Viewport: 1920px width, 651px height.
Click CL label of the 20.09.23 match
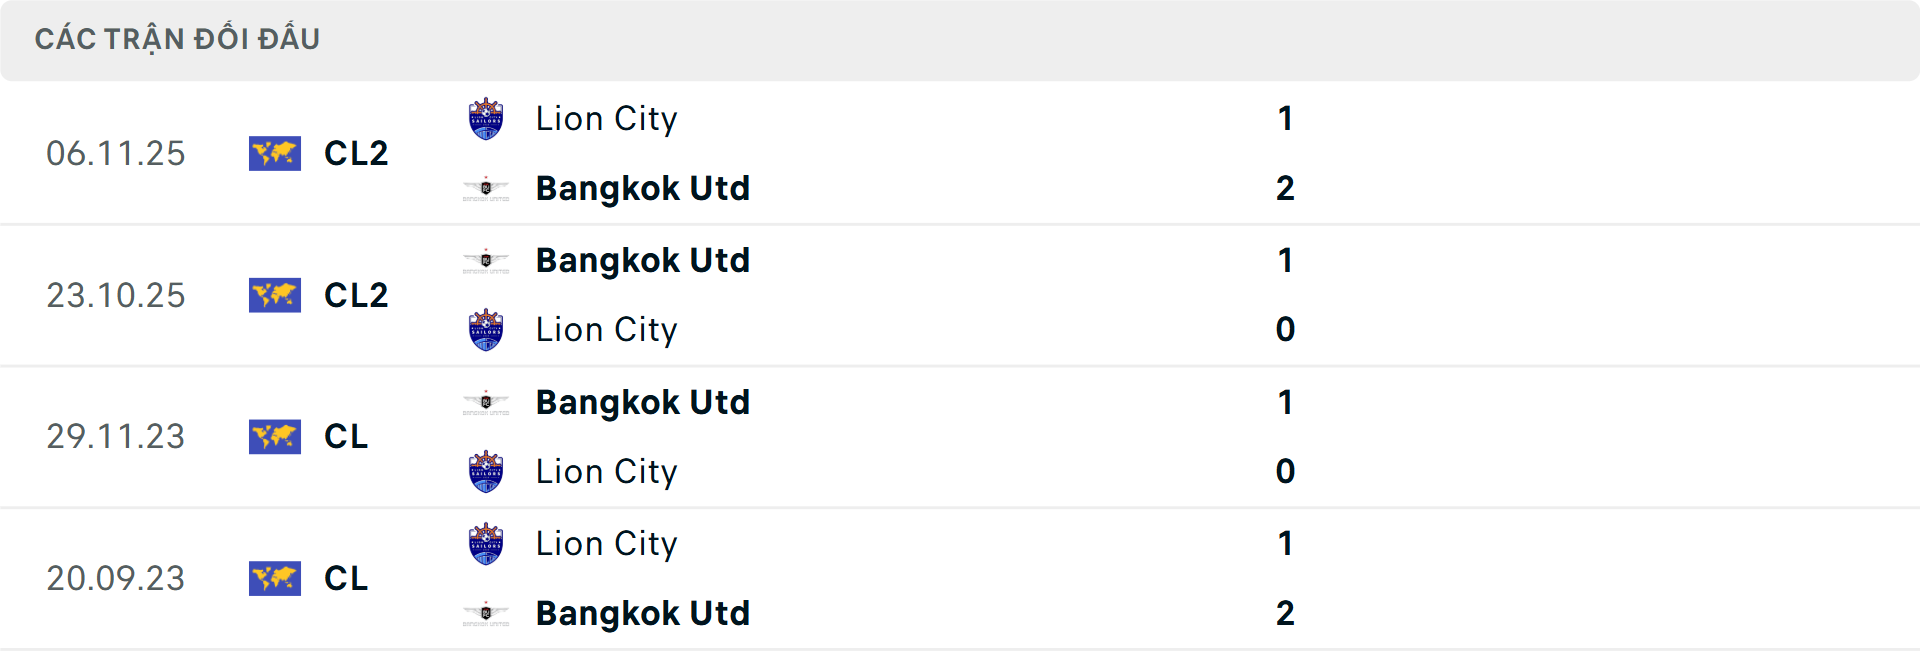[x=346, y=579]
